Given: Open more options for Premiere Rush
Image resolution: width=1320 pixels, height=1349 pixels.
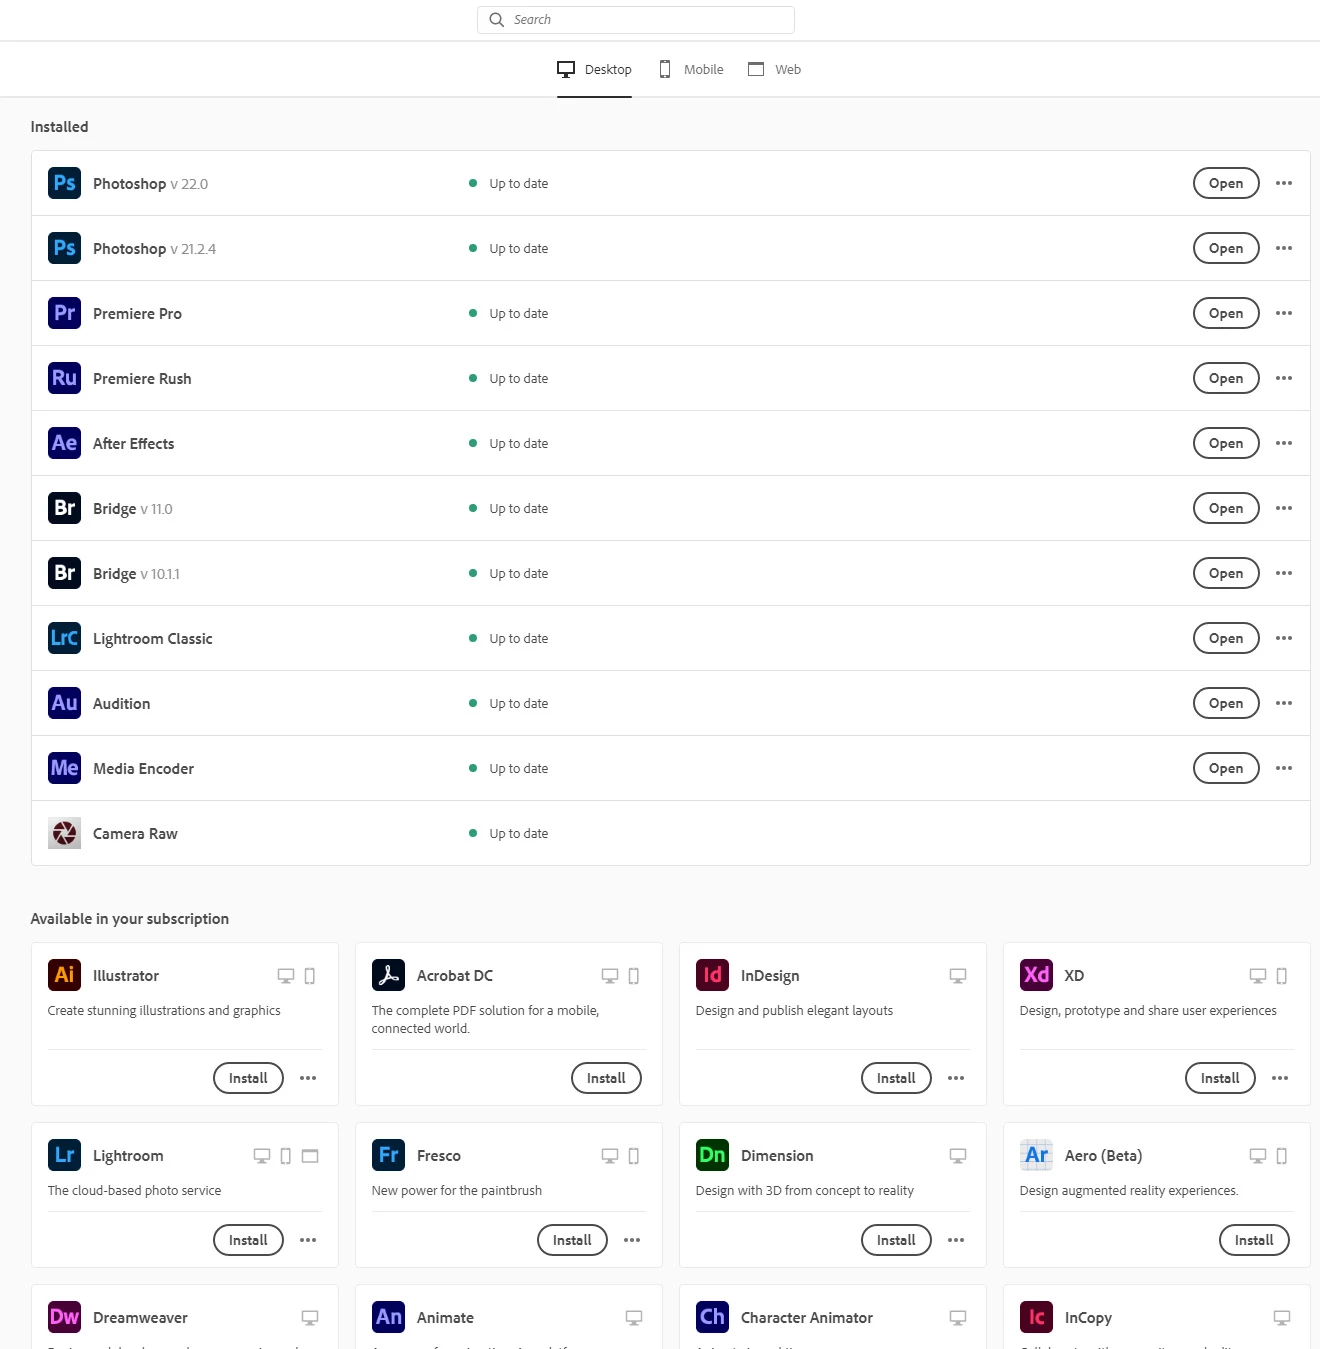Looking at the screenshot, I should click(1284, 378).
